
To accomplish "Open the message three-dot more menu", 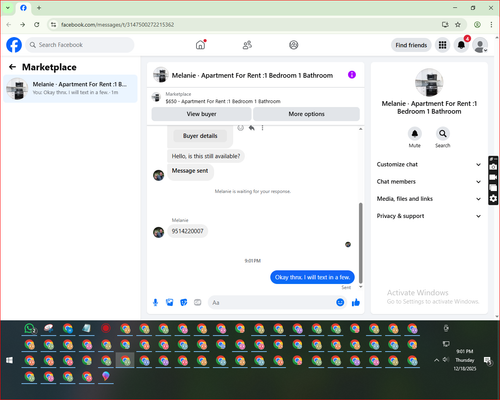I will (x=262, y=128).
